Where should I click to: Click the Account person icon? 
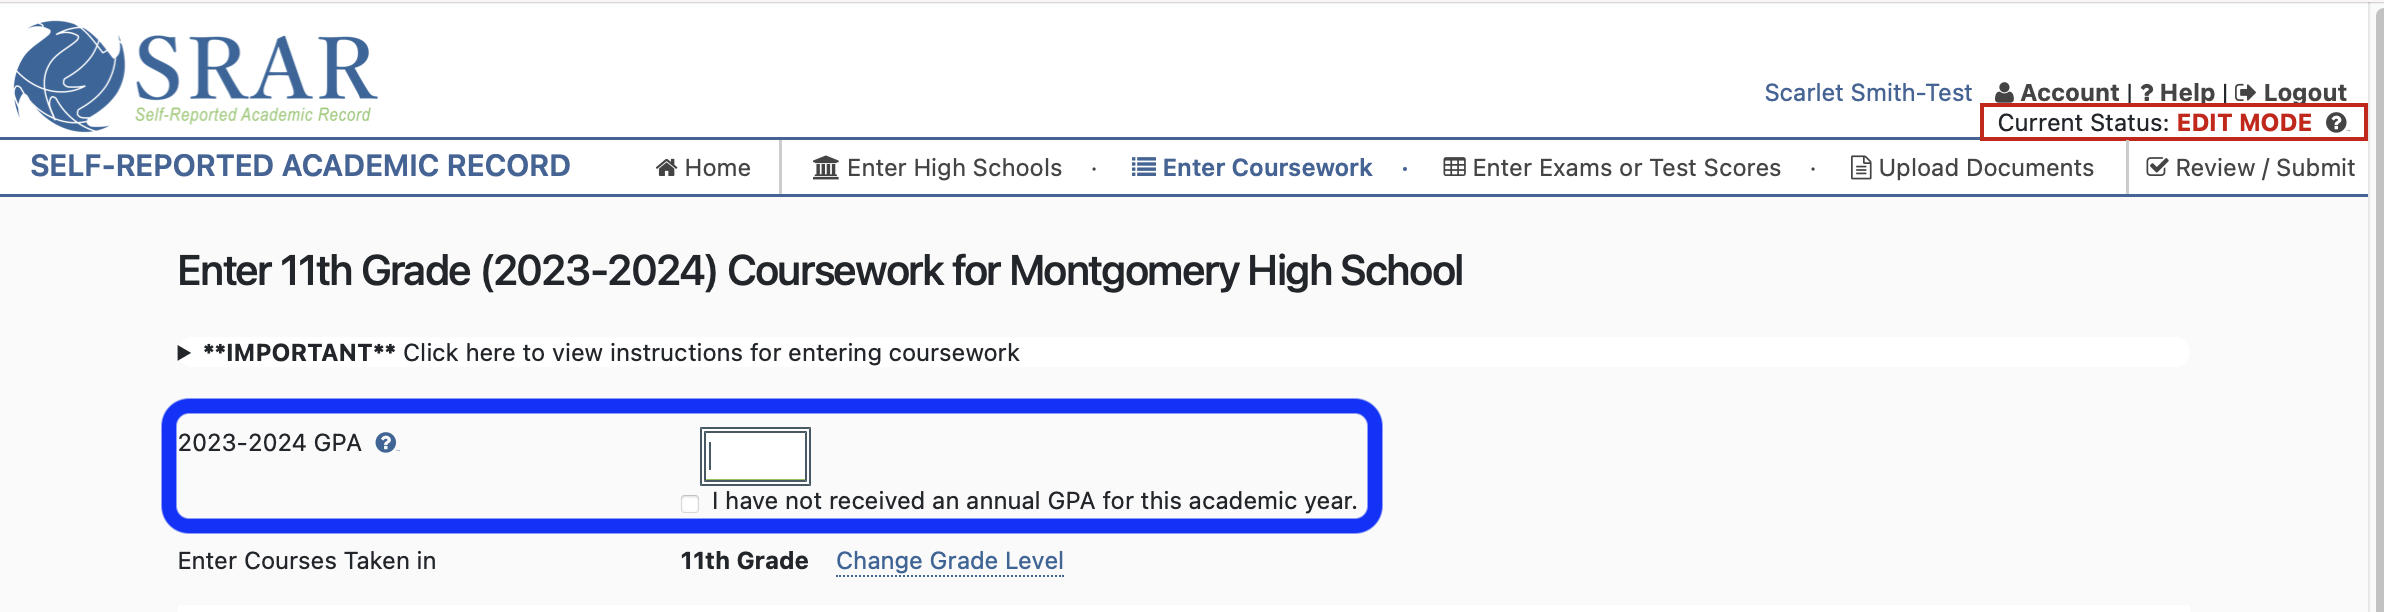pyautogui.click(x=2004, y=93)
